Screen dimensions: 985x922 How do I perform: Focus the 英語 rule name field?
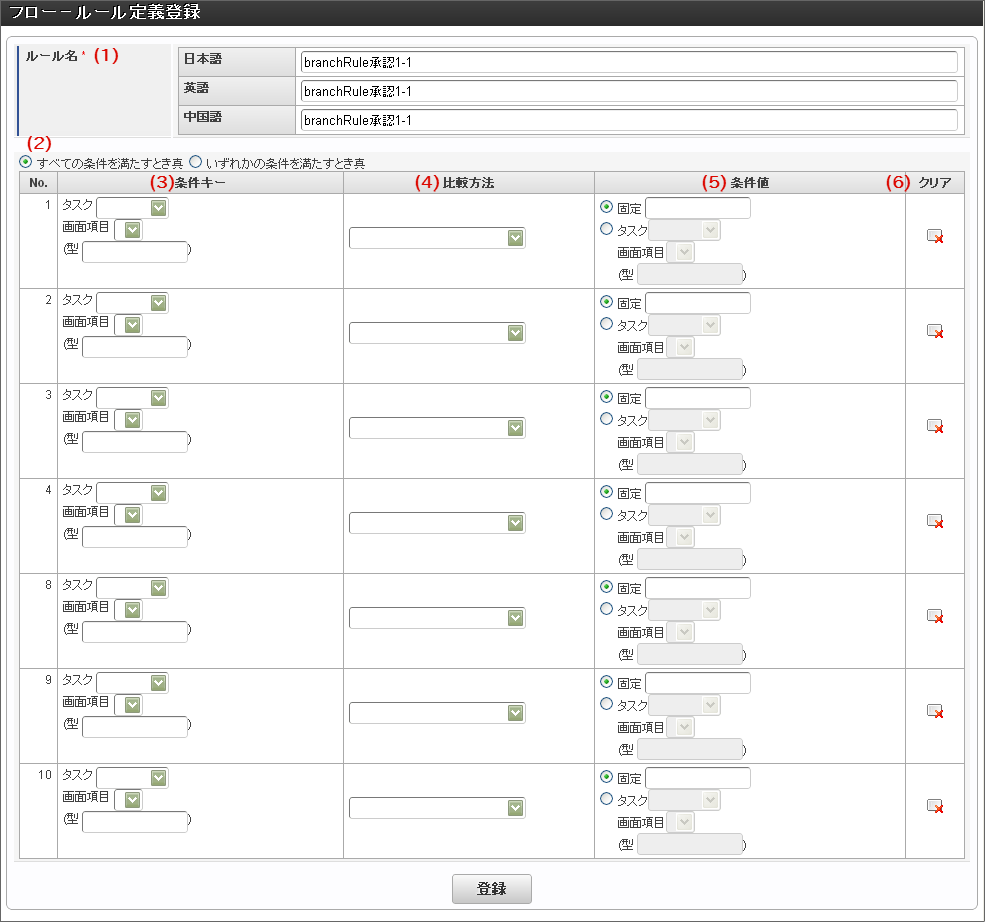pyautogui.click(x=629, y=91)
